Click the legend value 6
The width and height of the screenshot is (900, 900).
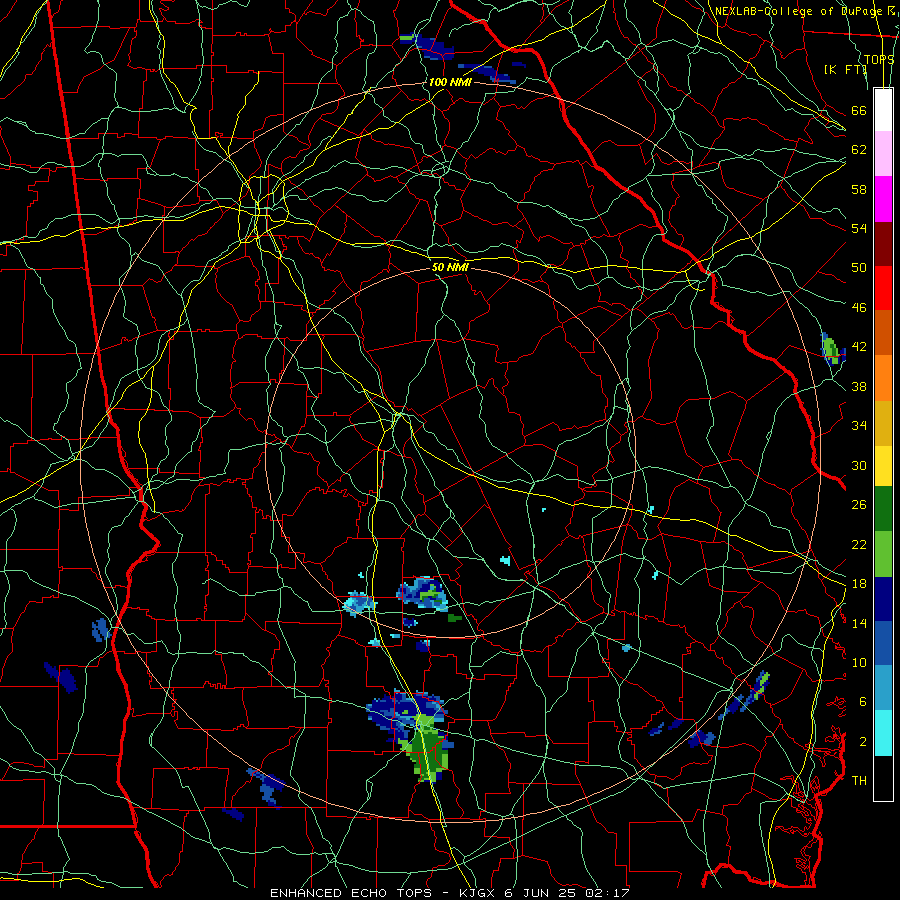(862, 702)
